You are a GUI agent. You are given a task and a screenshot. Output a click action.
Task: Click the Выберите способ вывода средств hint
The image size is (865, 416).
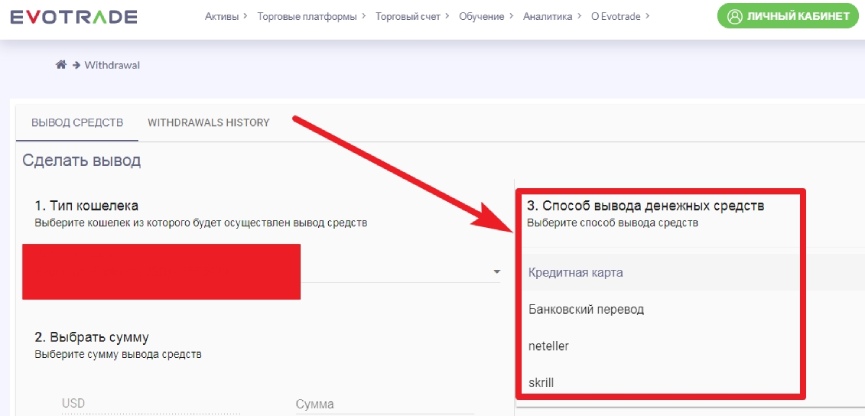click(x=612, y=223)
